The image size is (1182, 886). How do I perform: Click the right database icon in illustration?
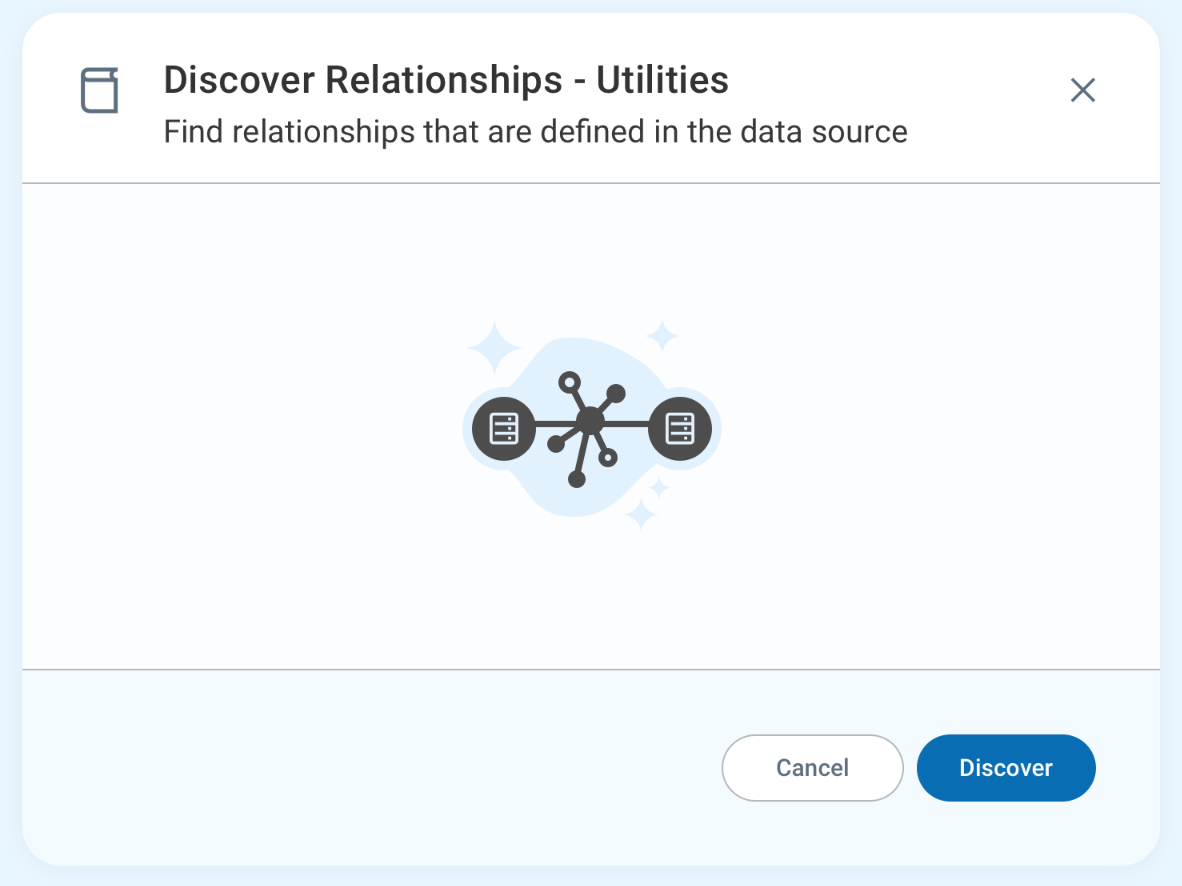point(680,428)
